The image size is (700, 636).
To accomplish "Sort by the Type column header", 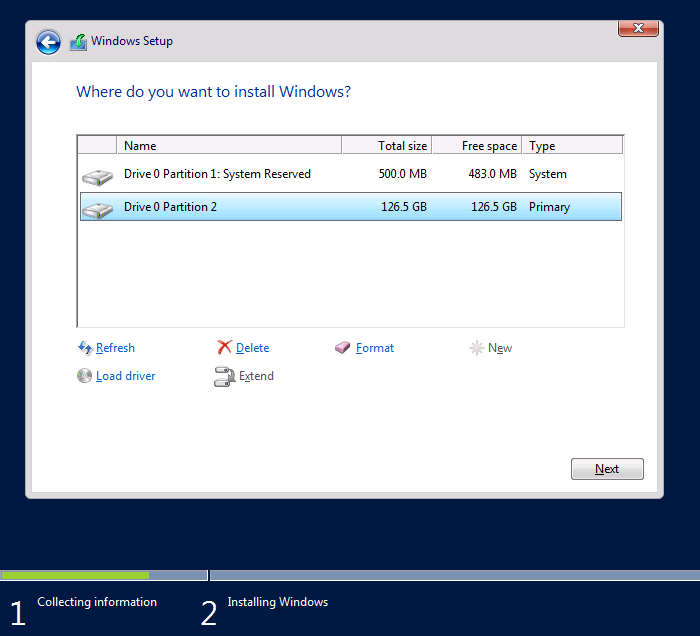I will pos(572,145).
